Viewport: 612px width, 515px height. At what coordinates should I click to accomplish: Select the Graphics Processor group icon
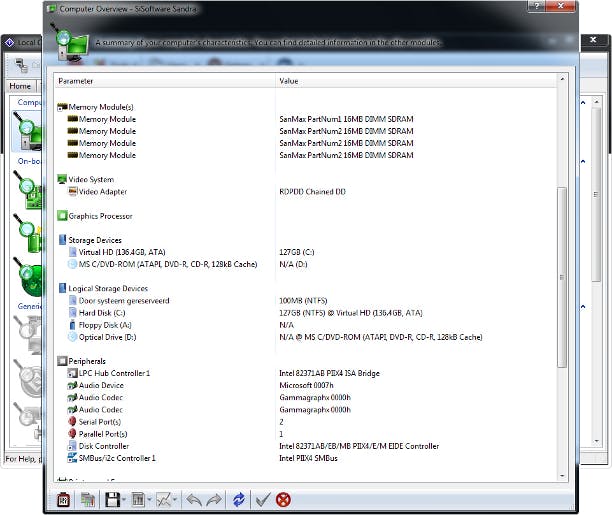tap(62, 216)
